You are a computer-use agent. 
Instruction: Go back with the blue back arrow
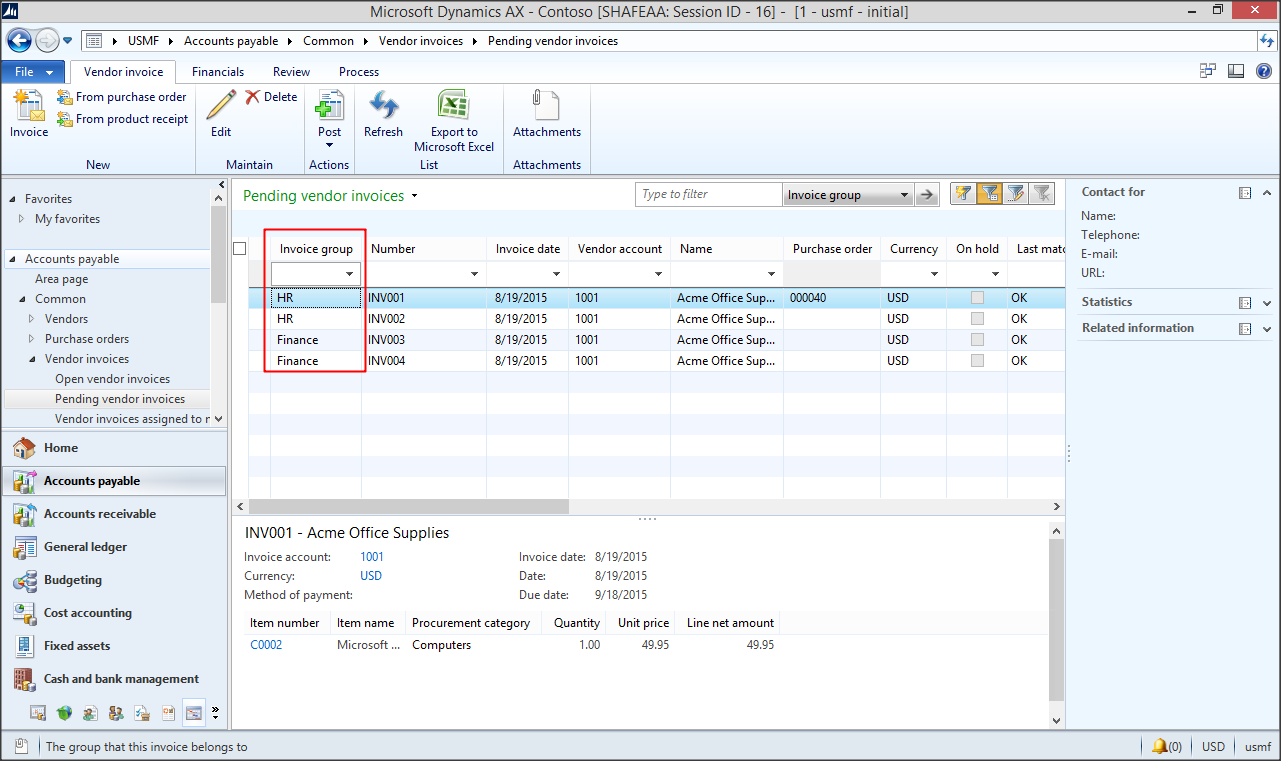coord(19,41)
